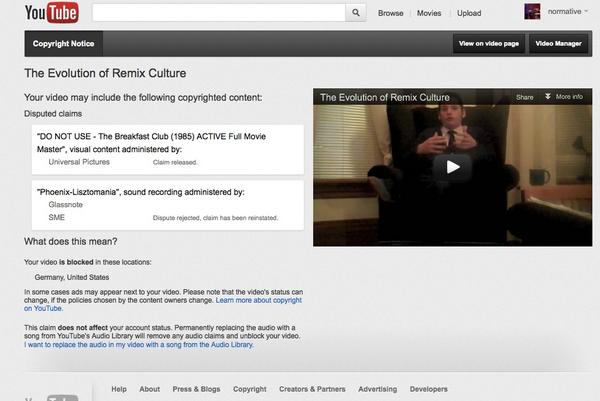
Task: Click the replace audio with Audio Library link
Action: point(139,345)
